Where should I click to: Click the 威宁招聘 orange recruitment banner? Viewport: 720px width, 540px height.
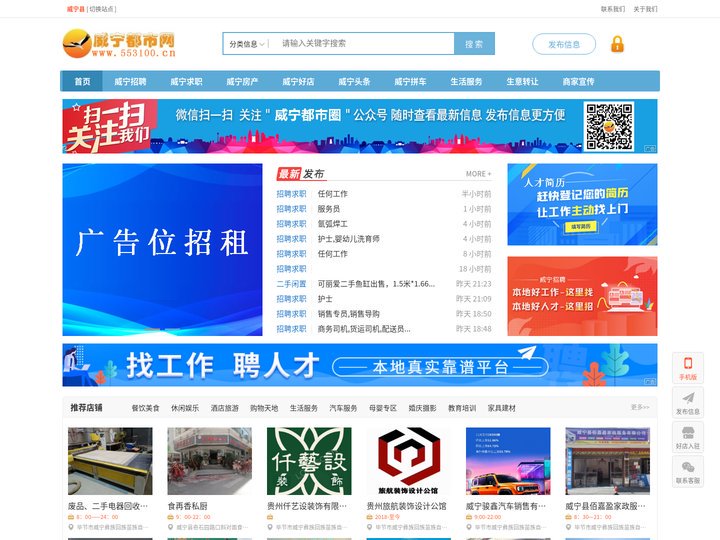click(582, 296)
